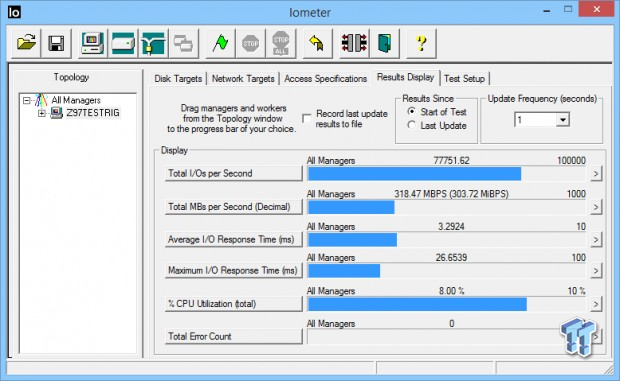Click the 26.6539 maximum response value
The height and width of the screenshot is (381, 620).
451,258
